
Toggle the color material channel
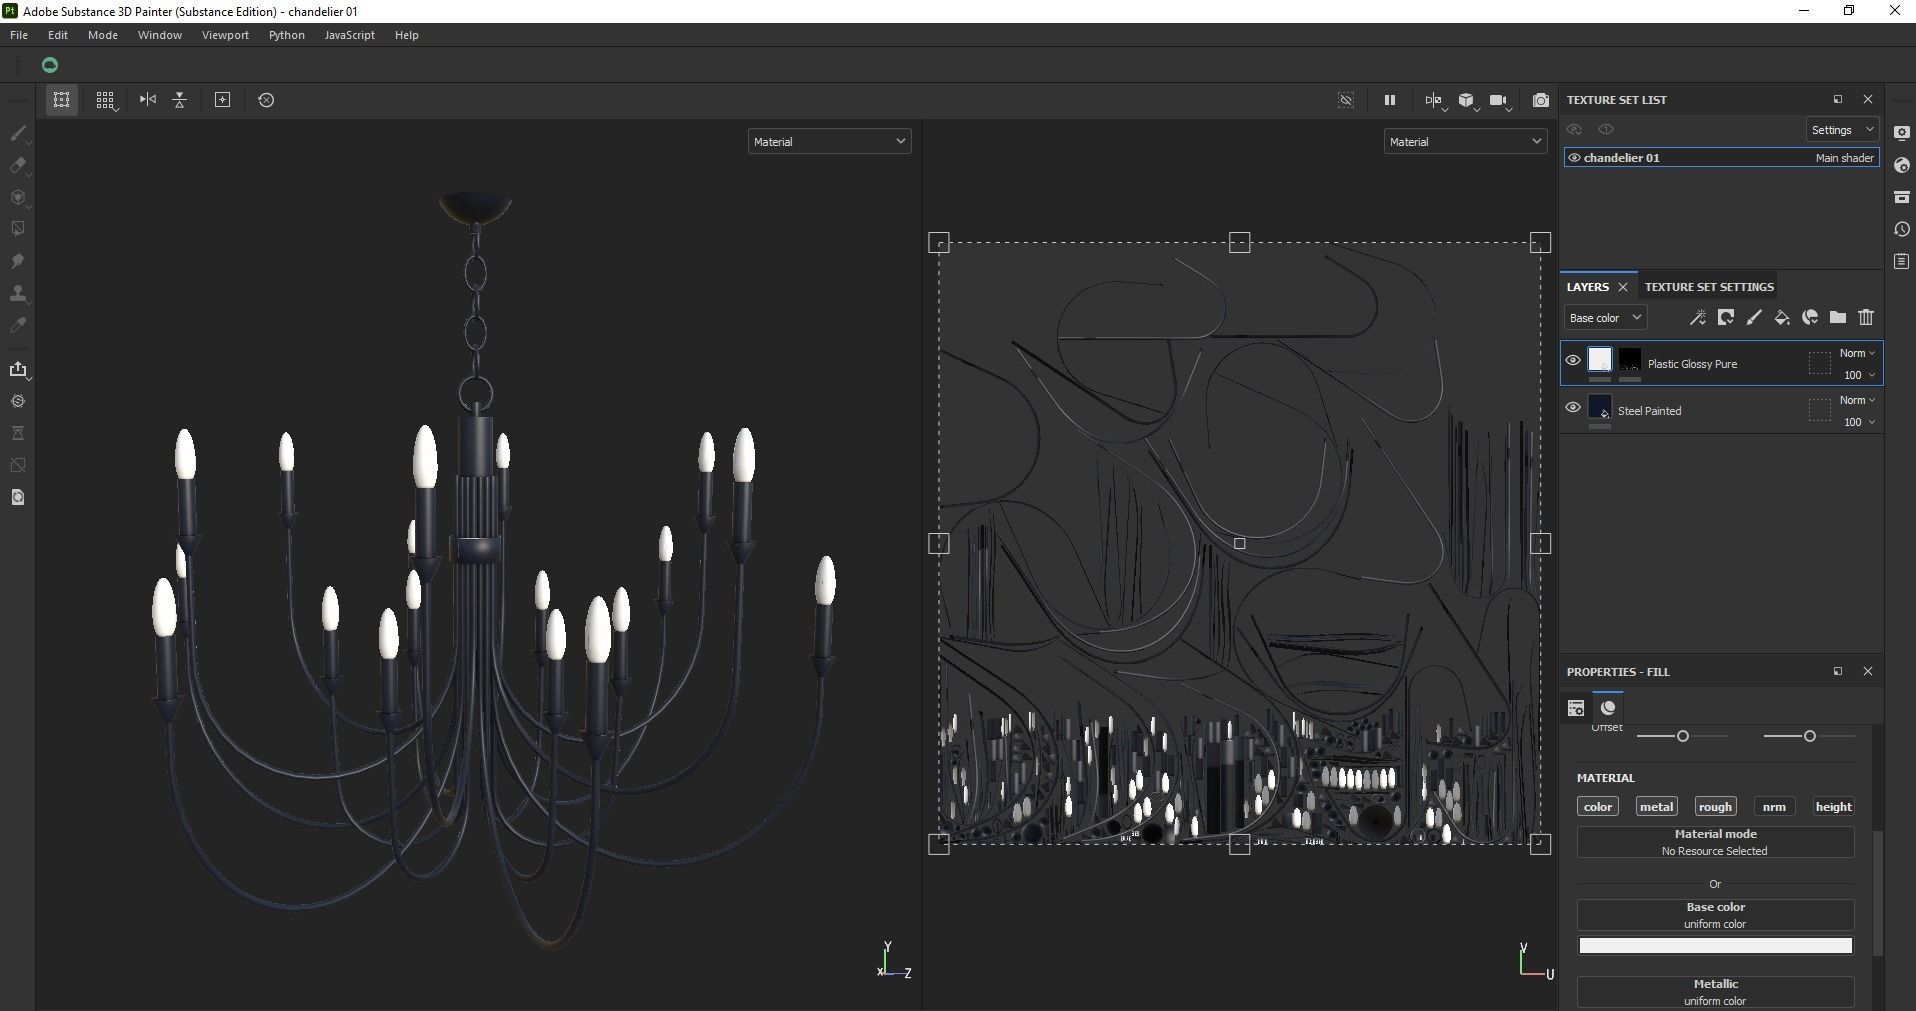[1598, 807]
